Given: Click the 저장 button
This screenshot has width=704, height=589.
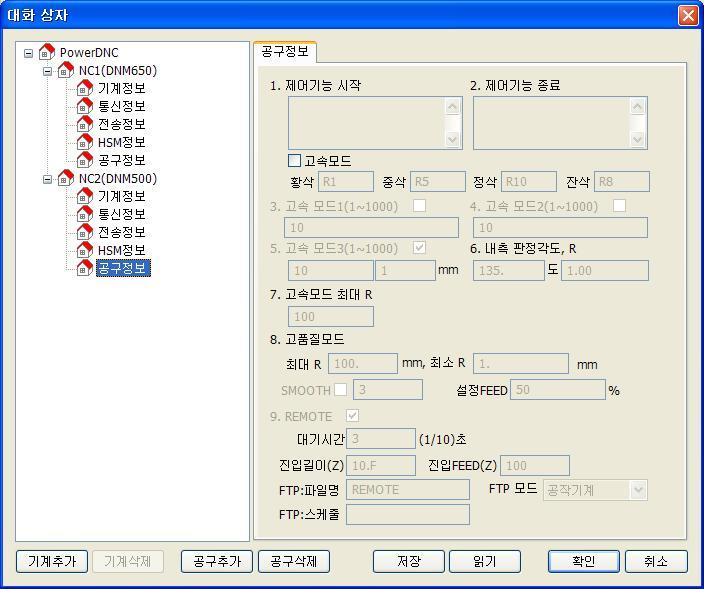Looking at the screenshot, I should click(409, 561).
